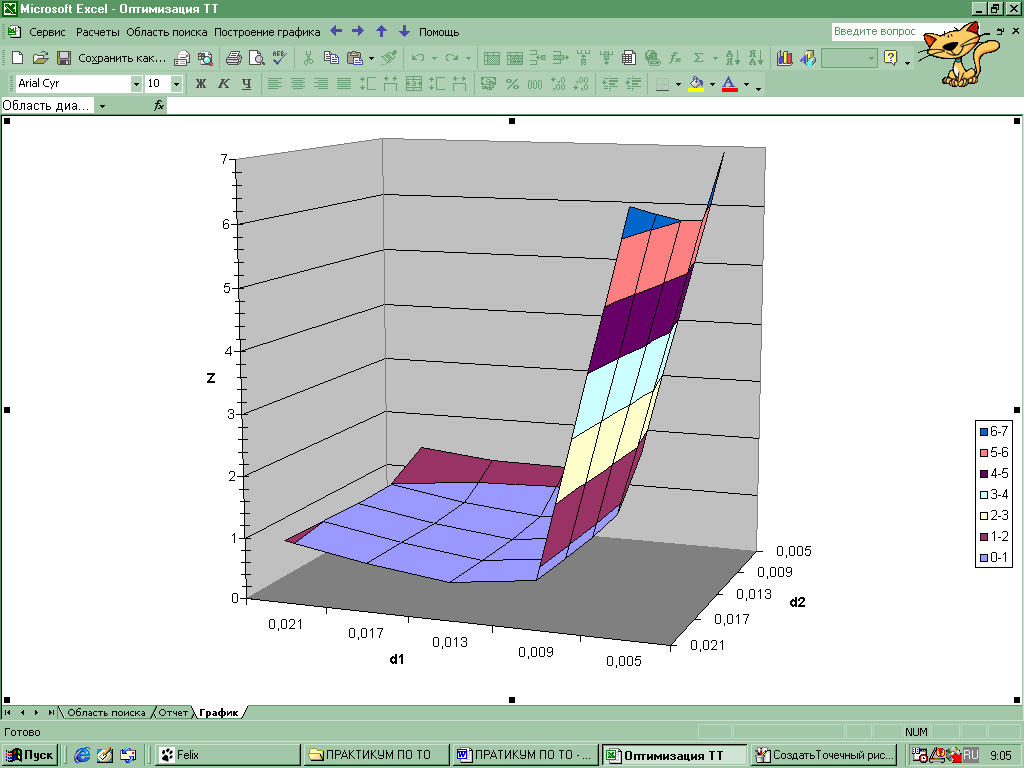Screen dimensions: 1024x768
Task: Click the Print printer icon
Action: tap(233, 58)
